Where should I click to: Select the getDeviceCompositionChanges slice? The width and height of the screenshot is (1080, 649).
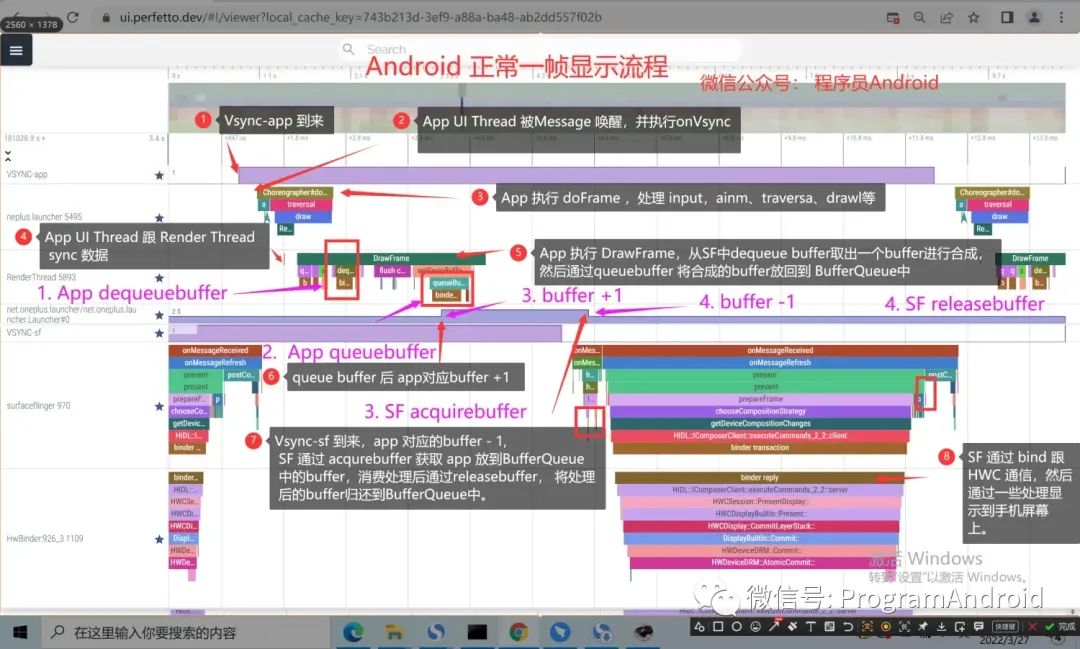[760, 423]
